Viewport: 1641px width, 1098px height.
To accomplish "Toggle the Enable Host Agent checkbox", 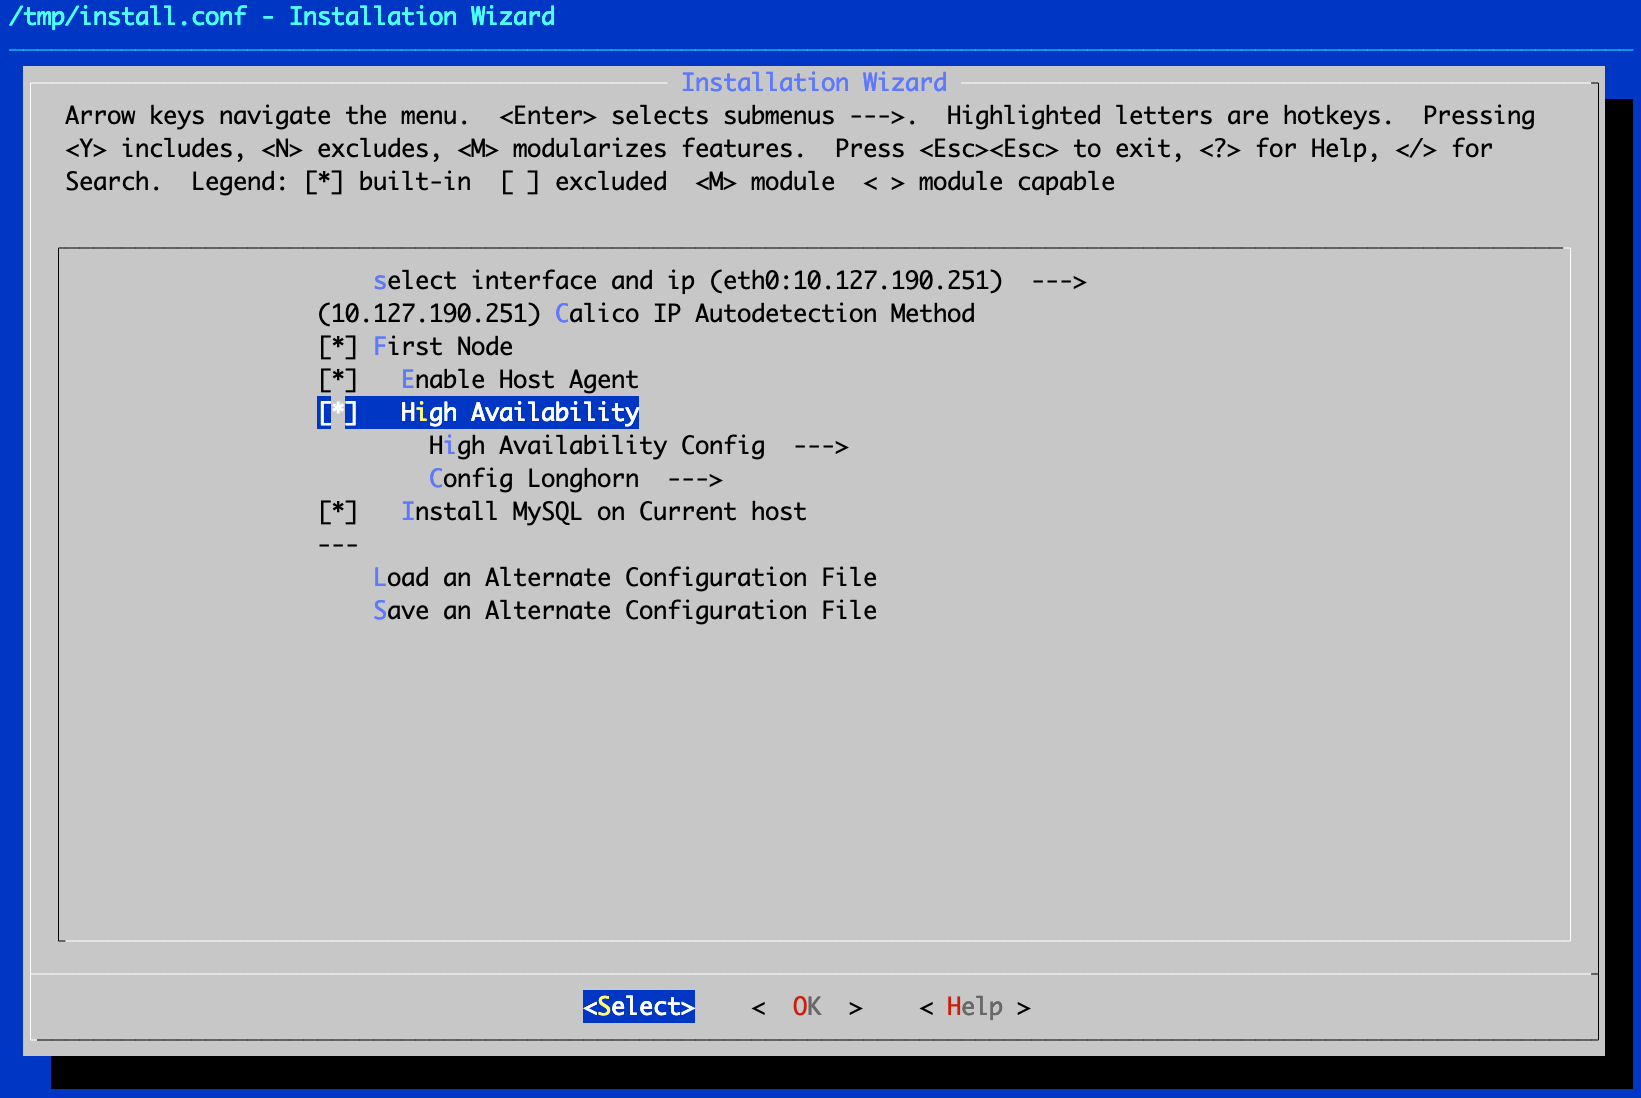I will 338,380.
